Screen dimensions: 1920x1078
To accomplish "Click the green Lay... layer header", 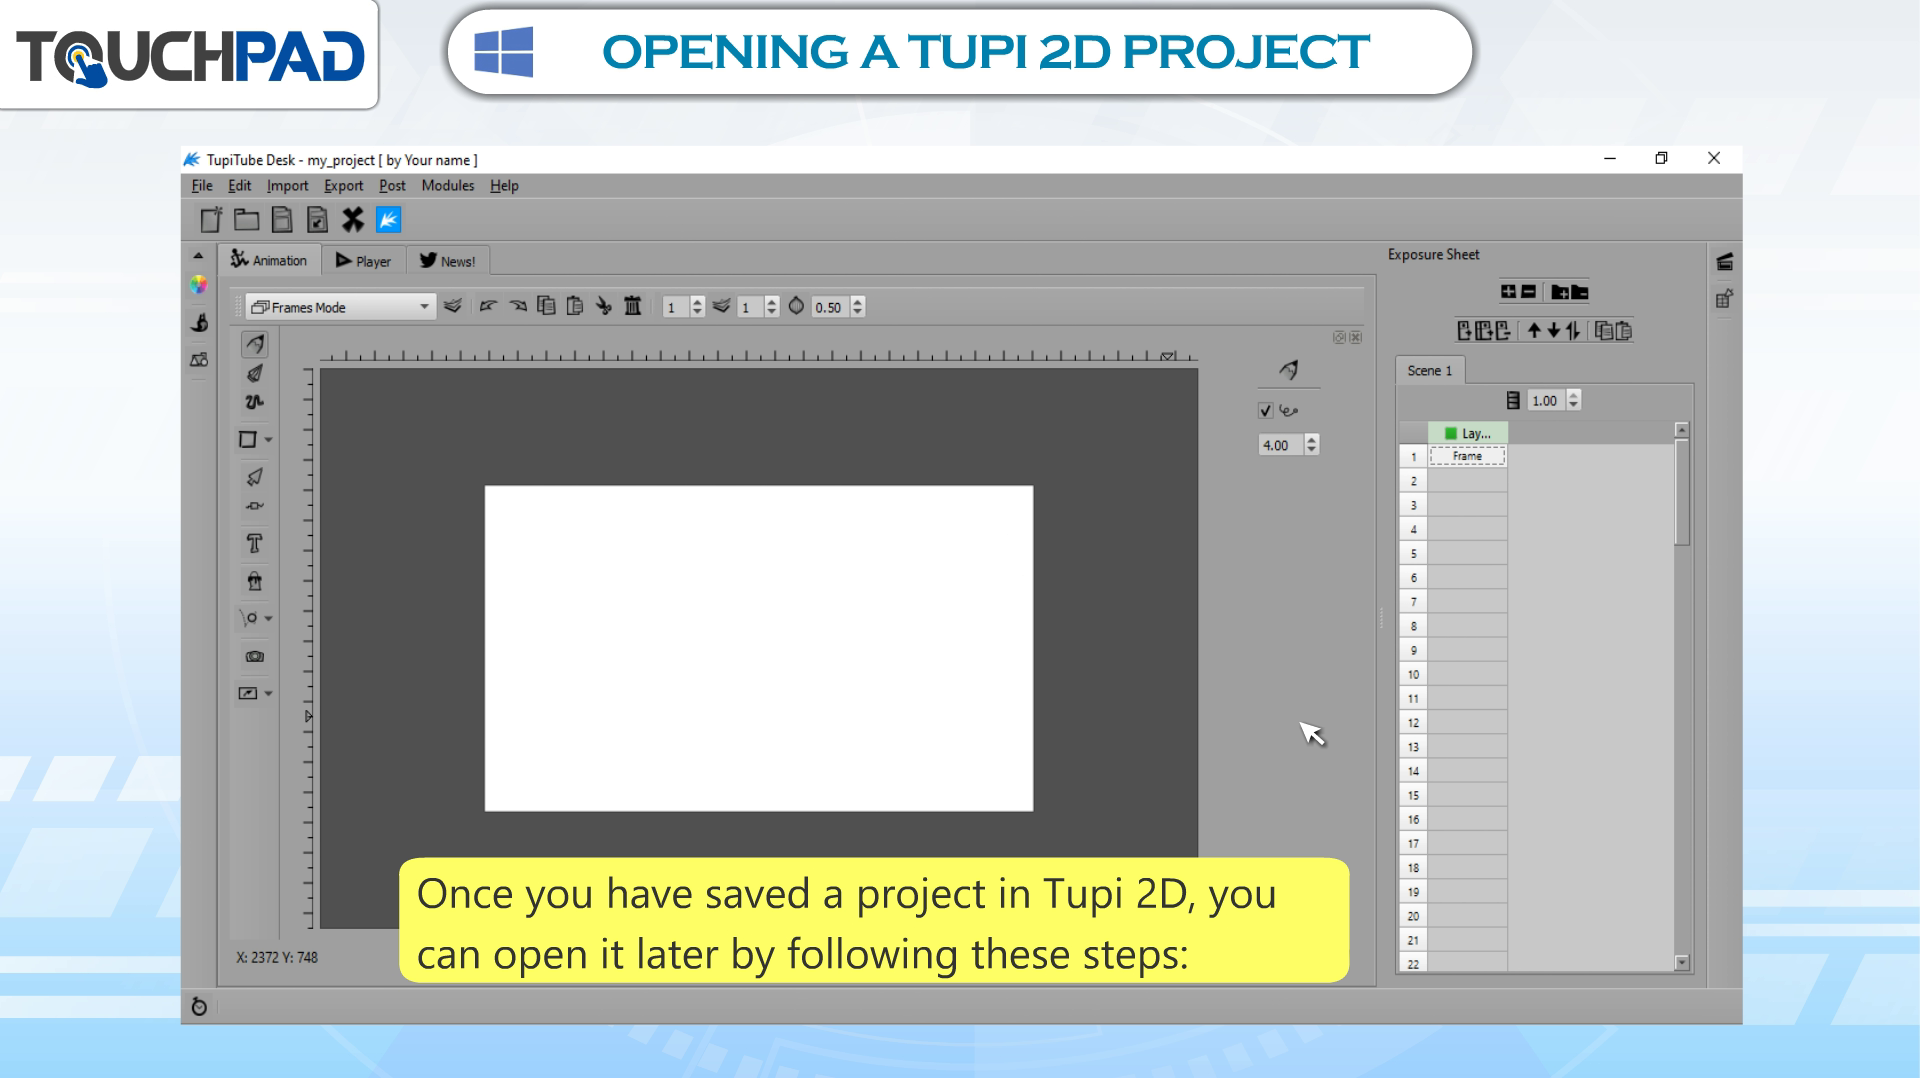I will pos(1467,433).
